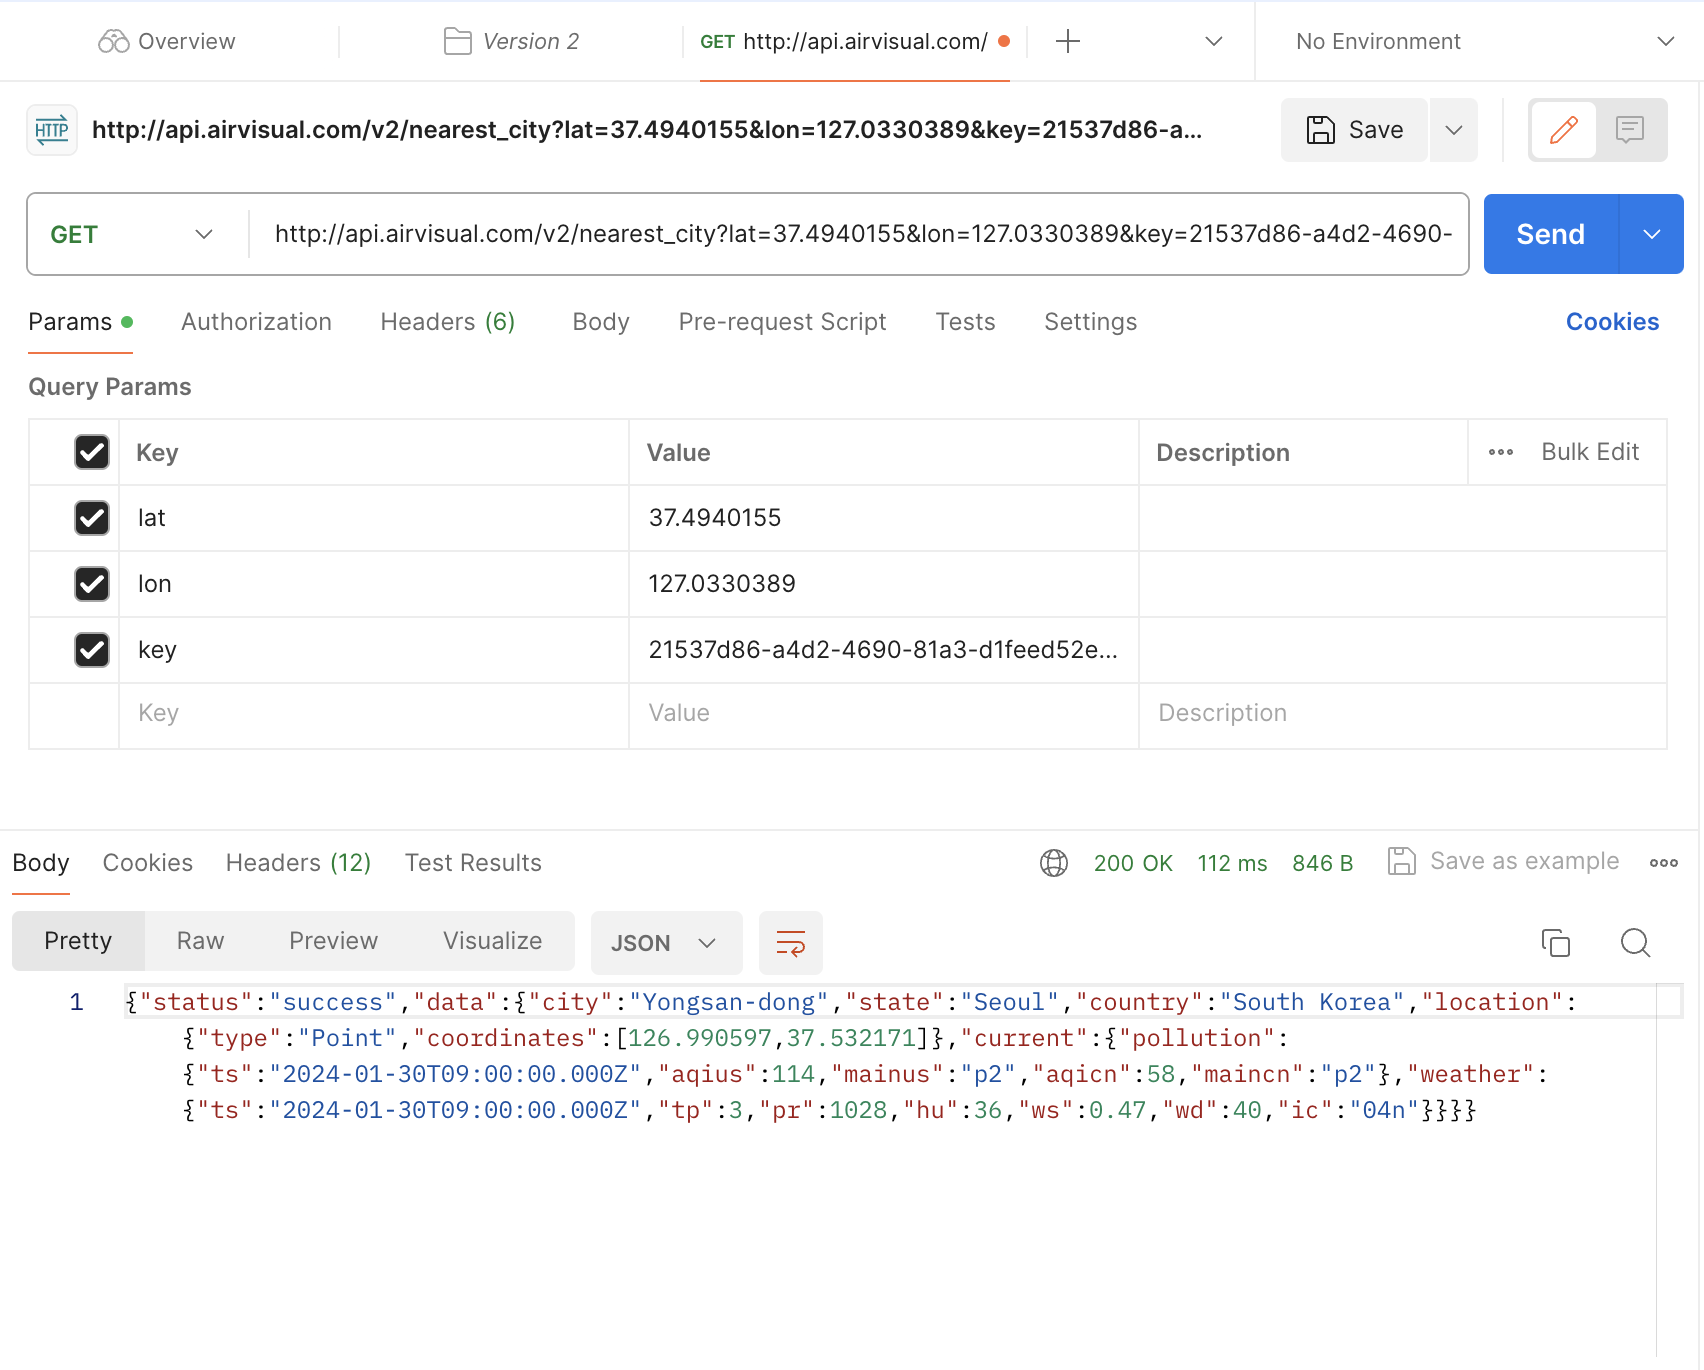Save the response as example

click(1503, 861)
